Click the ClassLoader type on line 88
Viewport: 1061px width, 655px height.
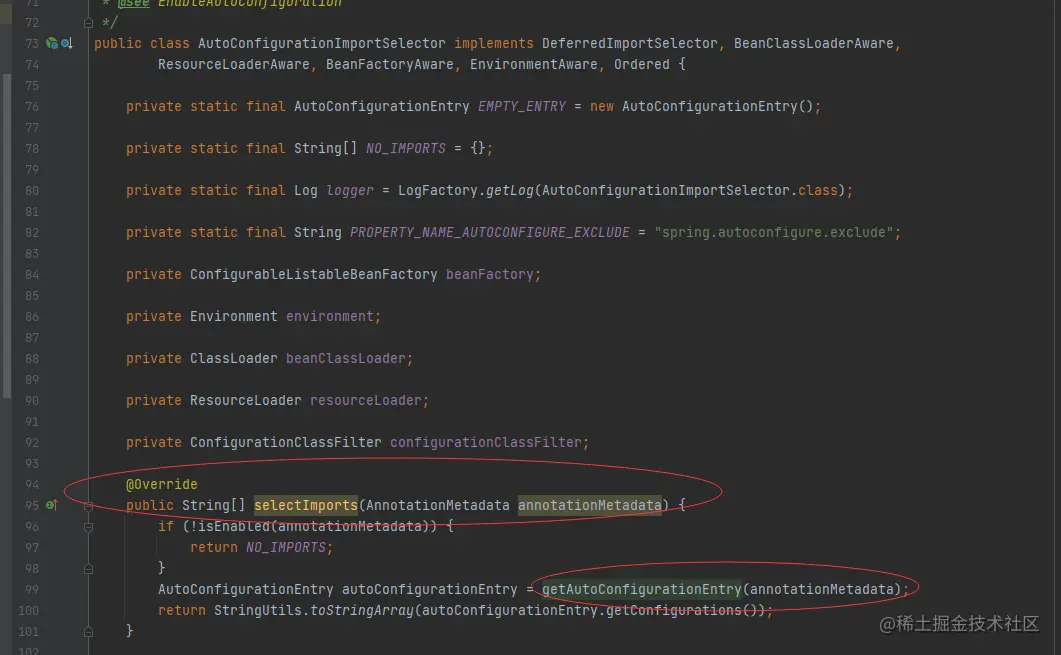[233, 358]
